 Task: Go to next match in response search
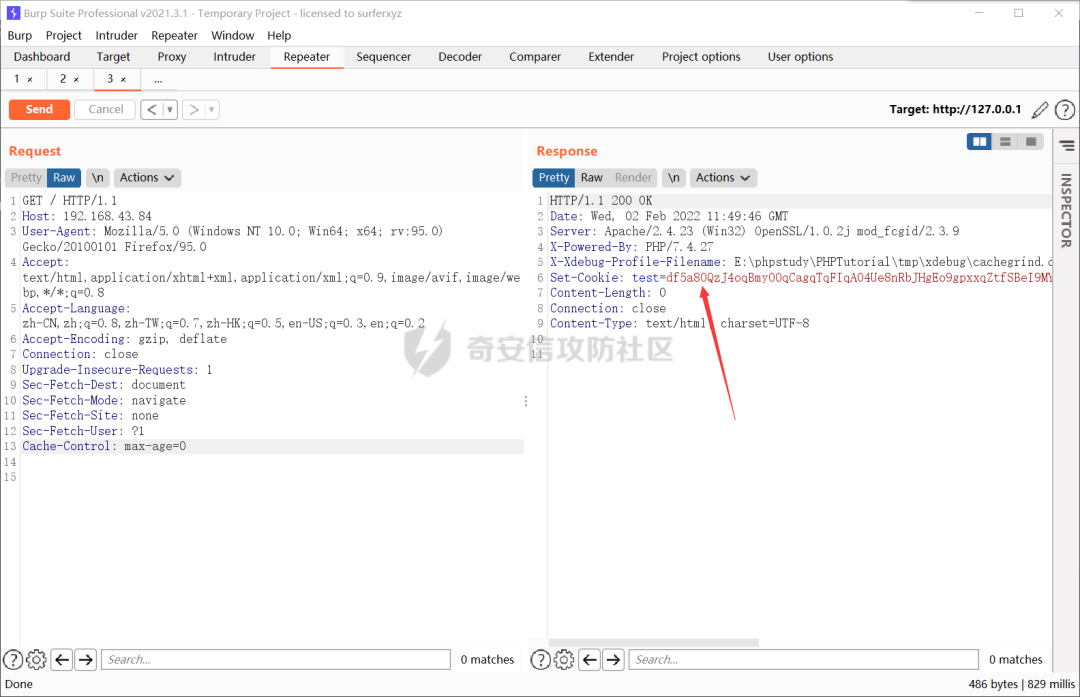(613, 660)
